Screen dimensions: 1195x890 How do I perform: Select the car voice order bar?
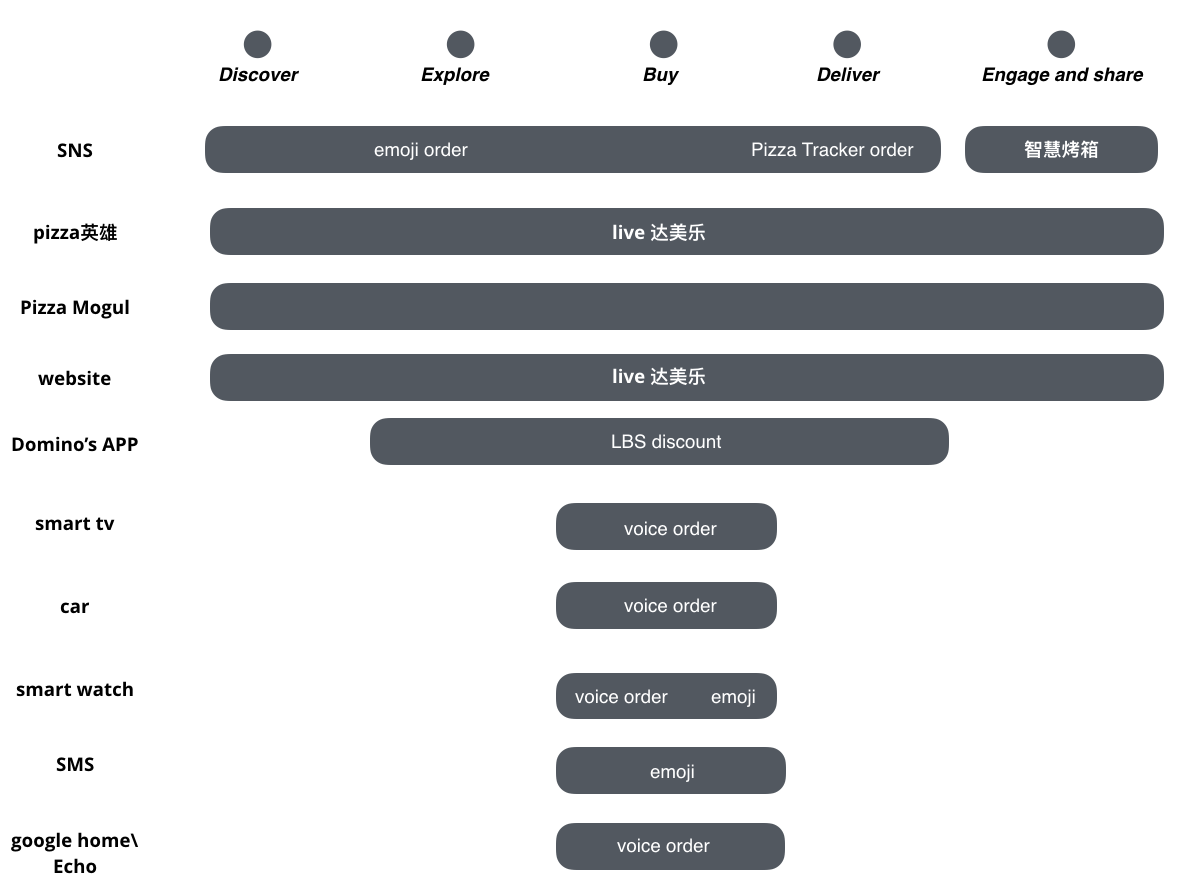(x=666, y=606)
